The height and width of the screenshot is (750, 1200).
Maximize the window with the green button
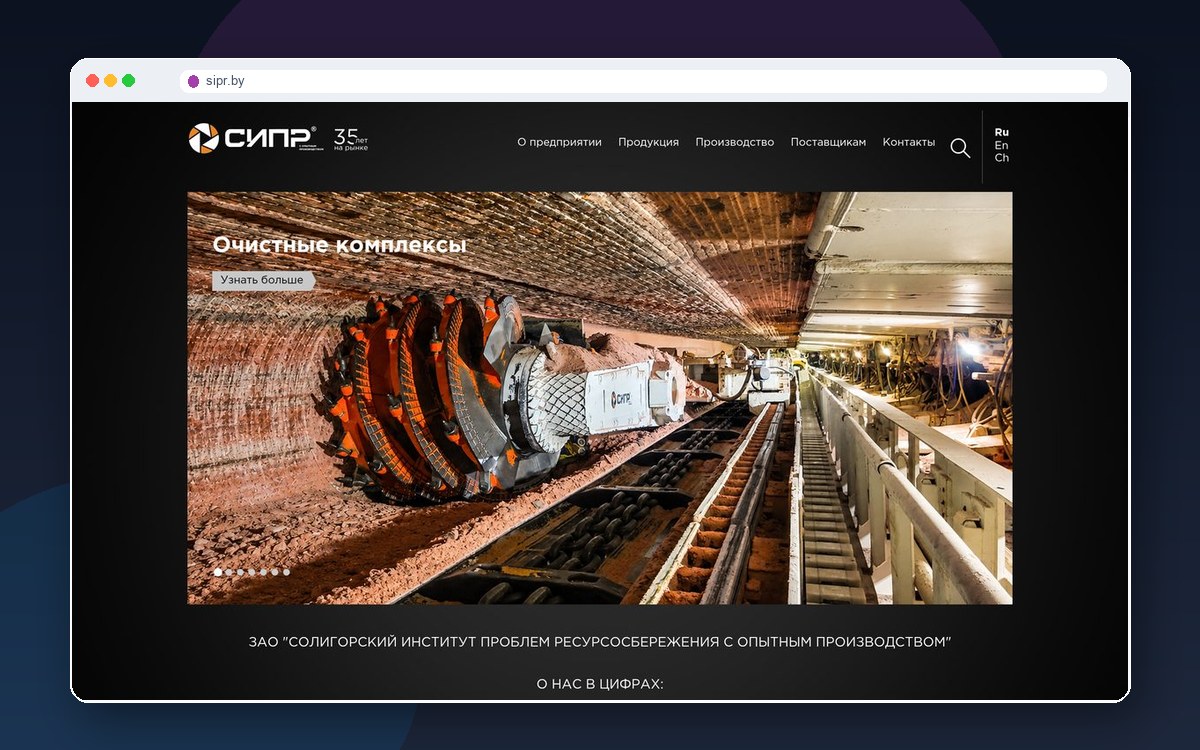[x=128, y=81]
